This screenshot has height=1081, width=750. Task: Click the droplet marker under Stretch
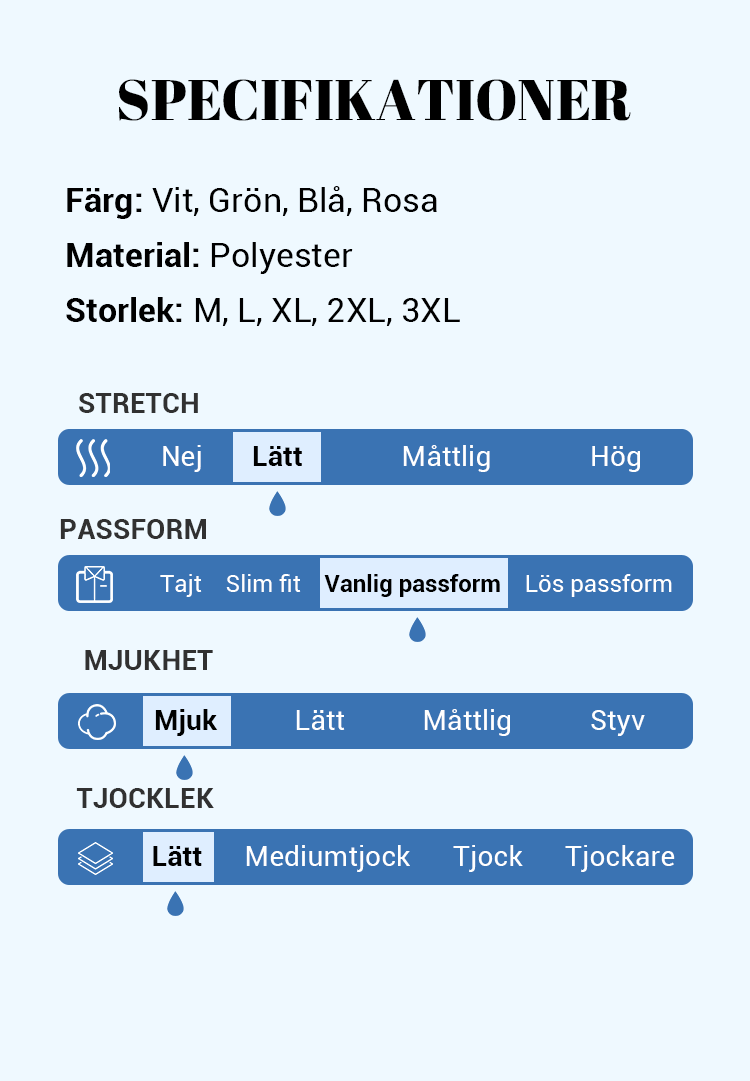click(x=277, y=504)
